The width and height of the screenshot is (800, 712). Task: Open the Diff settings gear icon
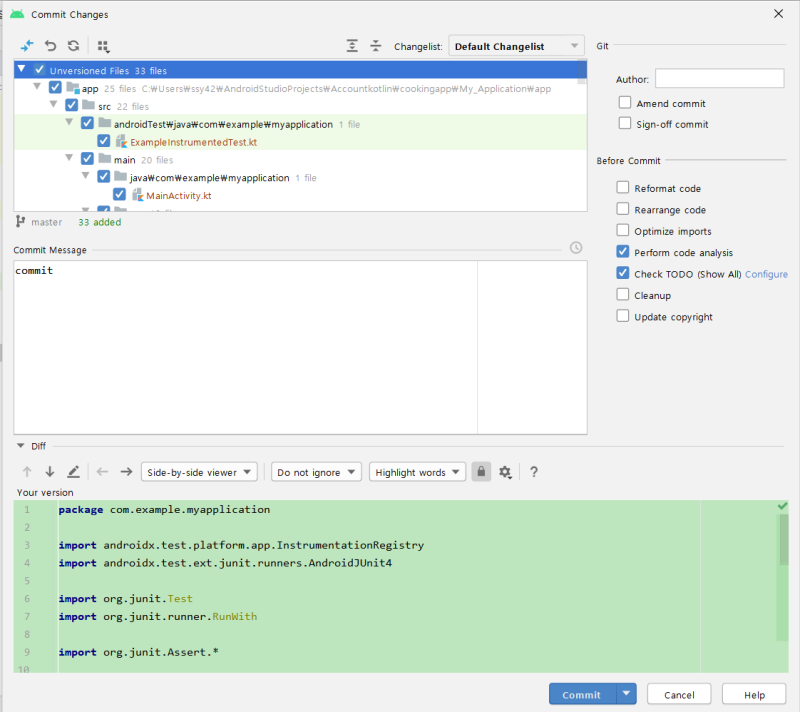(x=505, y=471)
